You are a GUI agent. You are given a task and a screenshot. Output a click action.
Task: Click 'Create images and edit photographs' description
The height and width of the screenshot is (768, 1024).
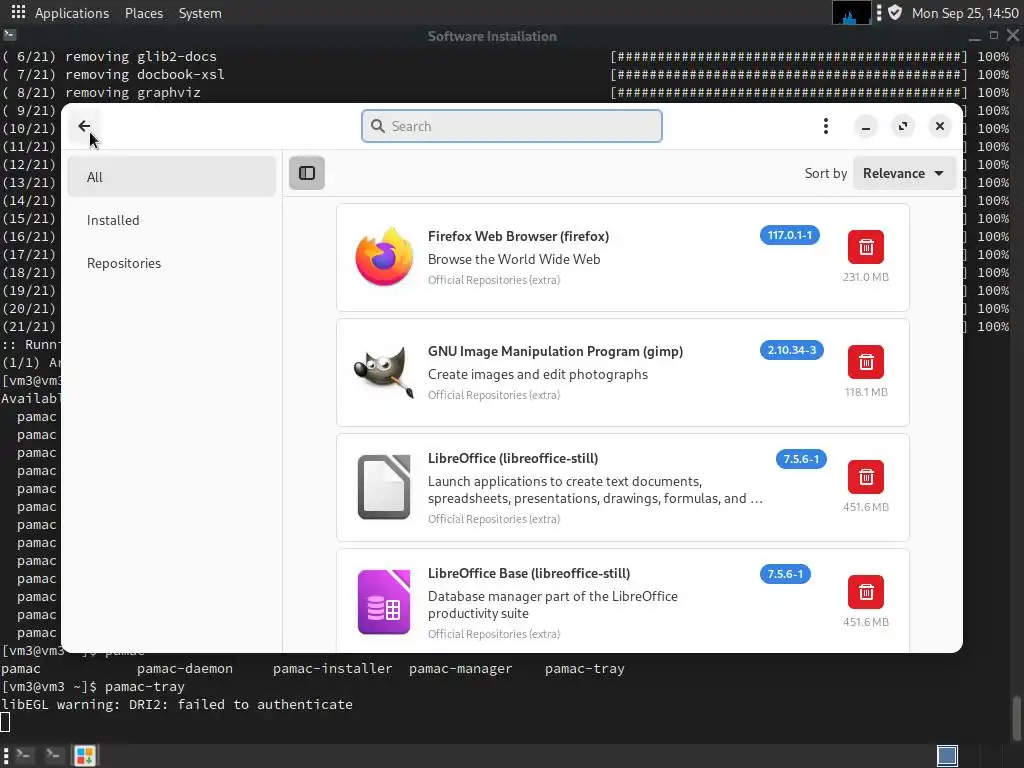click(537, 374)
